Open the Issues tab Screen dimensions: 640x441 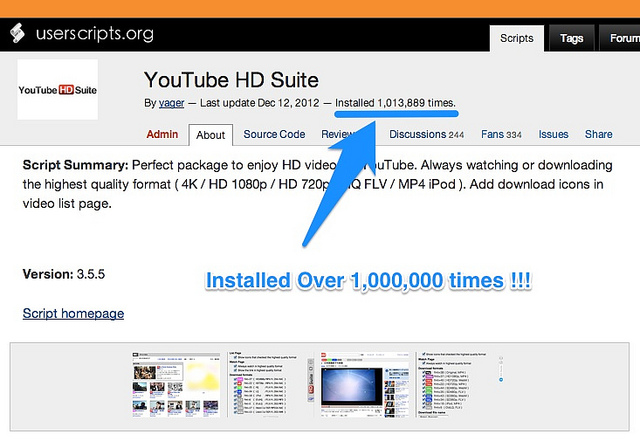553,134
